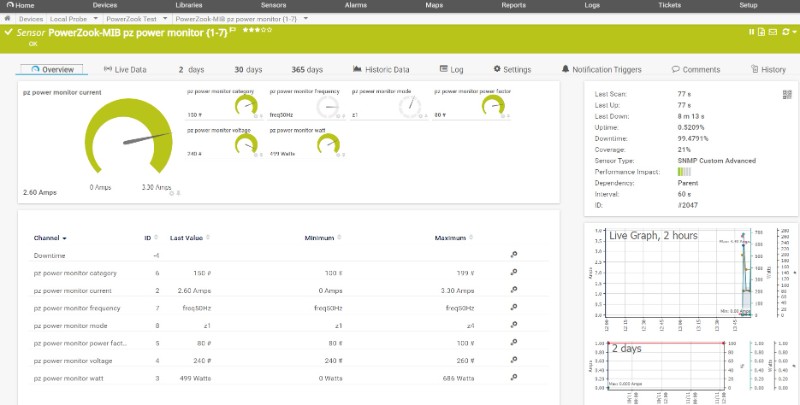Screen dimensions: 800x405
Task: Sort table by ID column
Action: pos(151,238)
